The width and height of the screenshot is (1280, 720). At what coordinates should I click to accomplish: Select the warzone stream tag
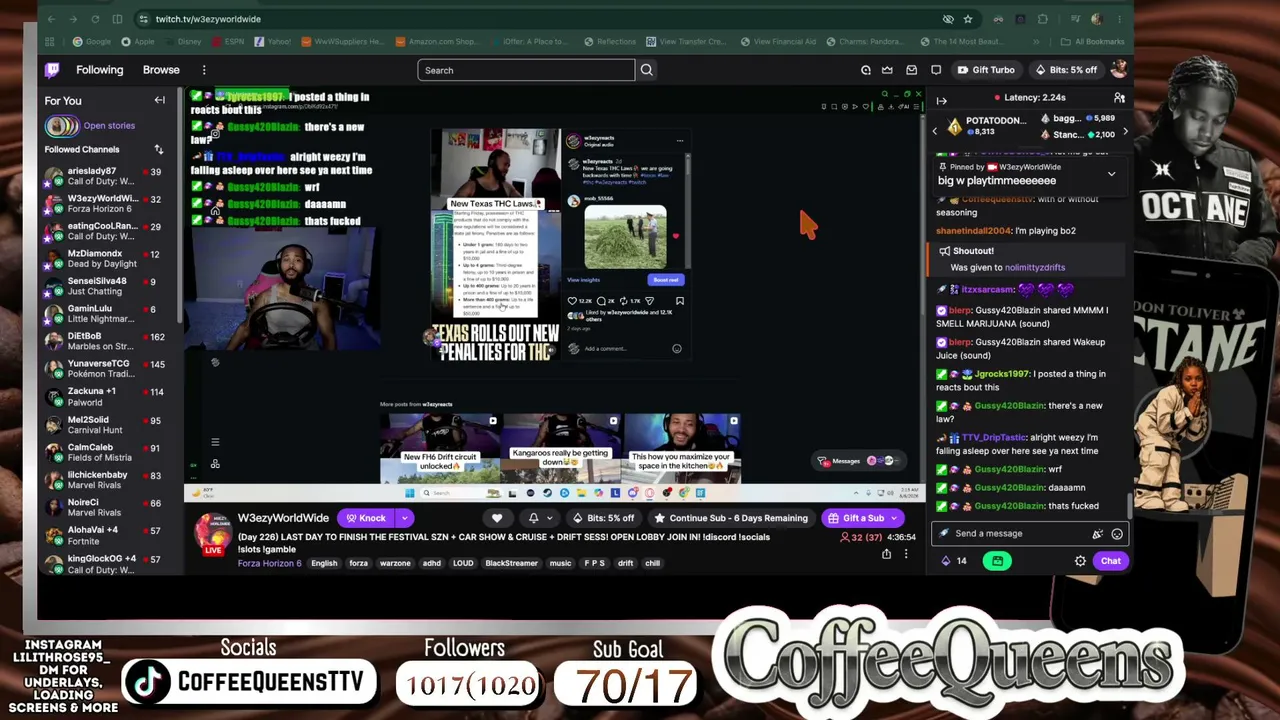[395, 563]
